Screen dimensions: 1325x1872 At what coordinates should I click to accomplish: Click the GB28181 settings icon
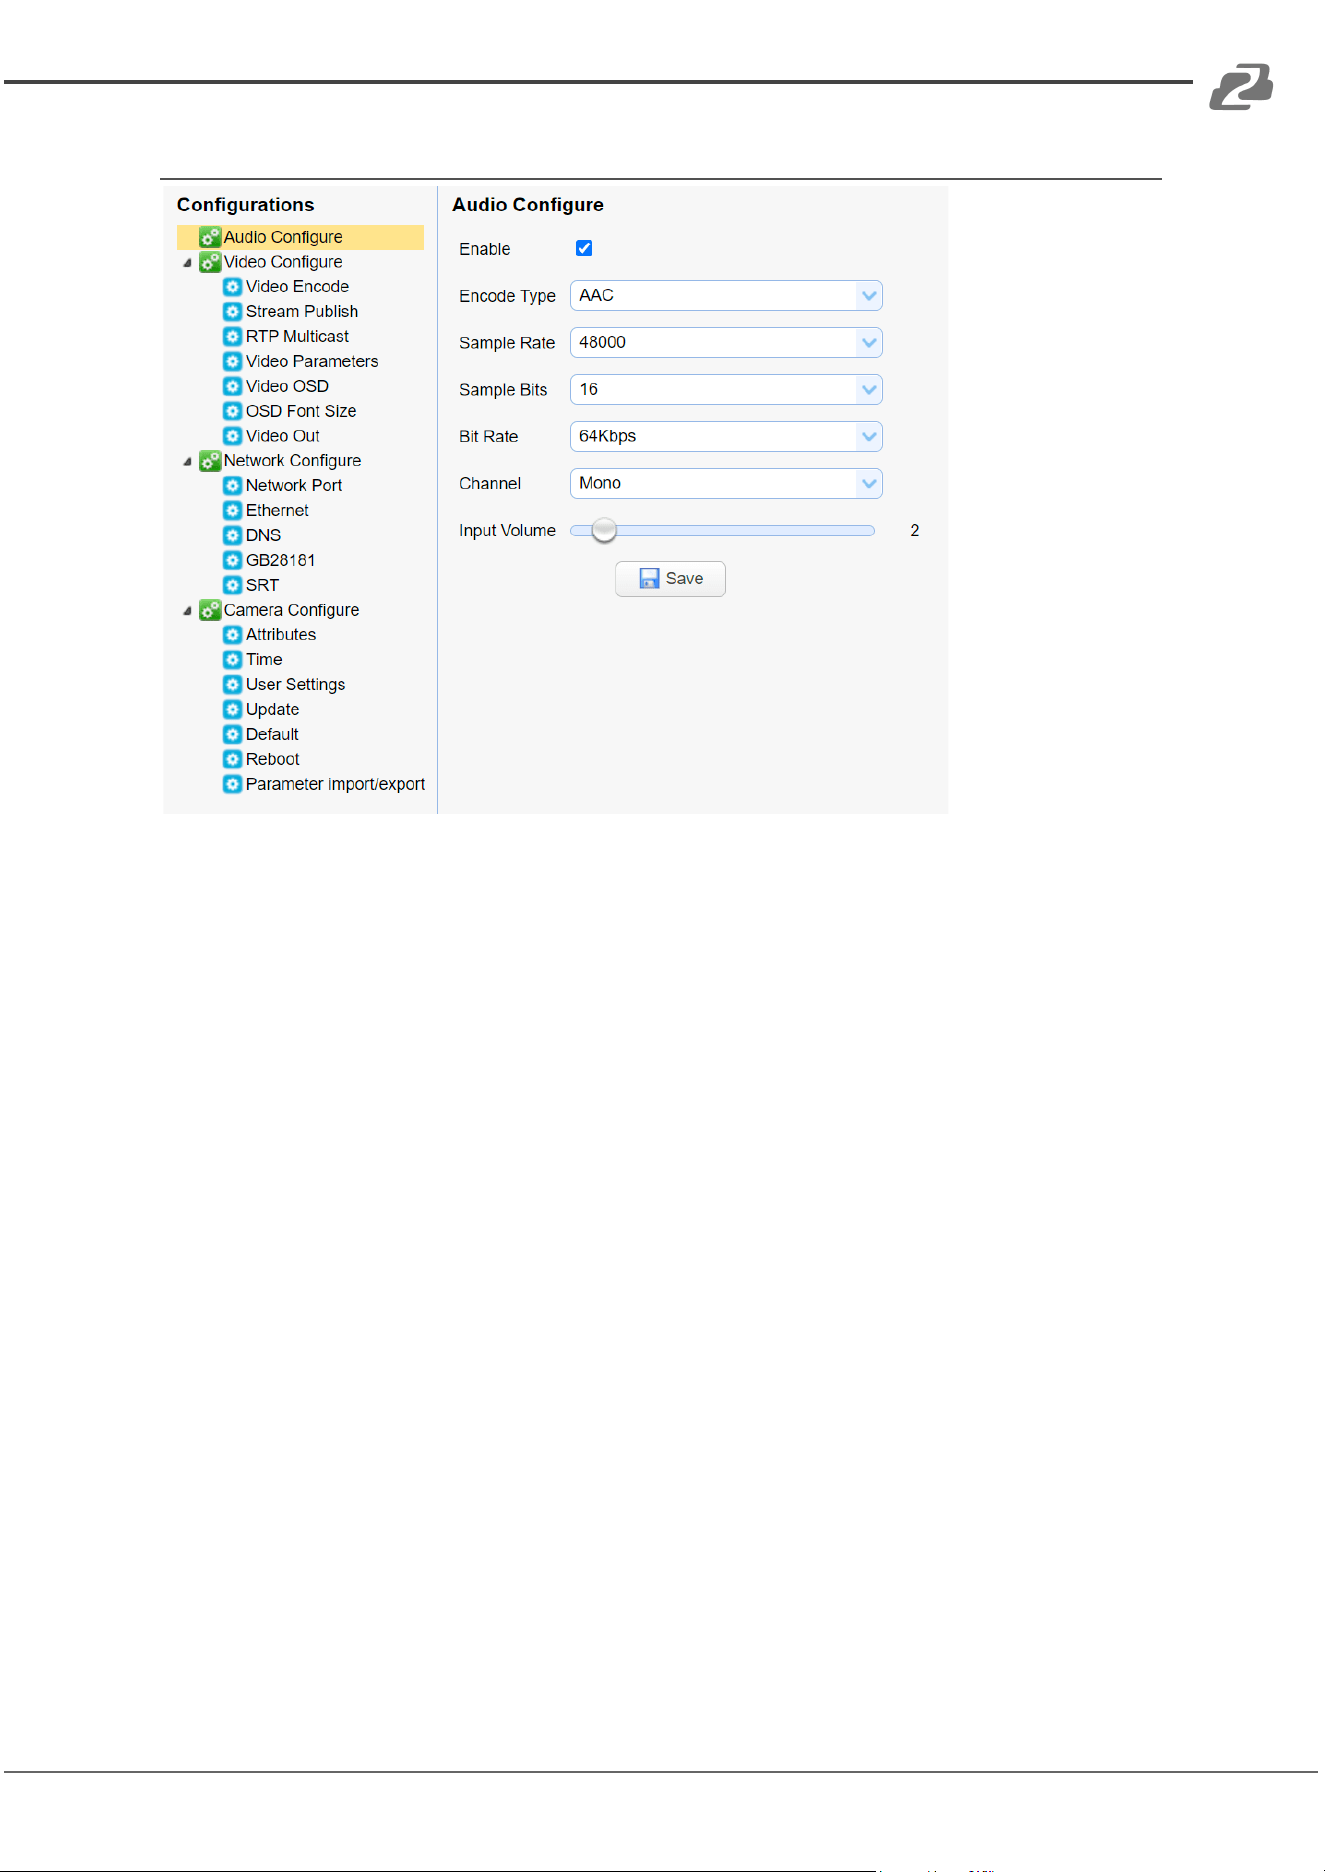point(232,560)
